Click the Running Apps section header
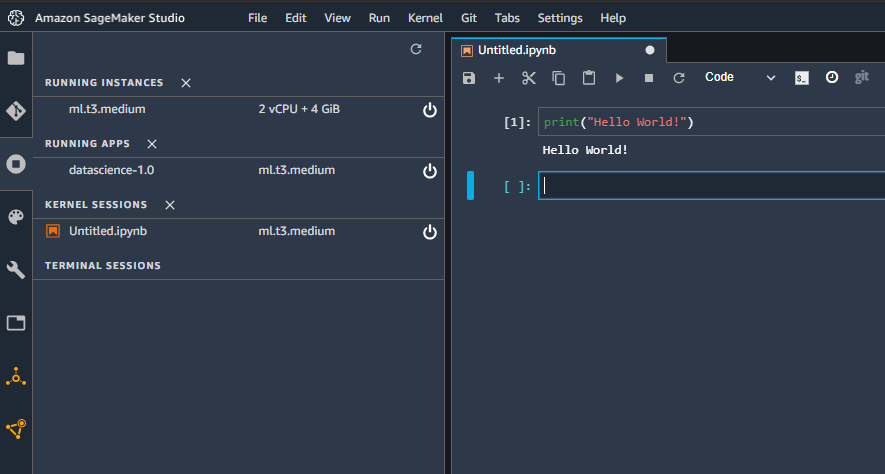The height and width of the screenshot is (474, 885). pos(87,144)
